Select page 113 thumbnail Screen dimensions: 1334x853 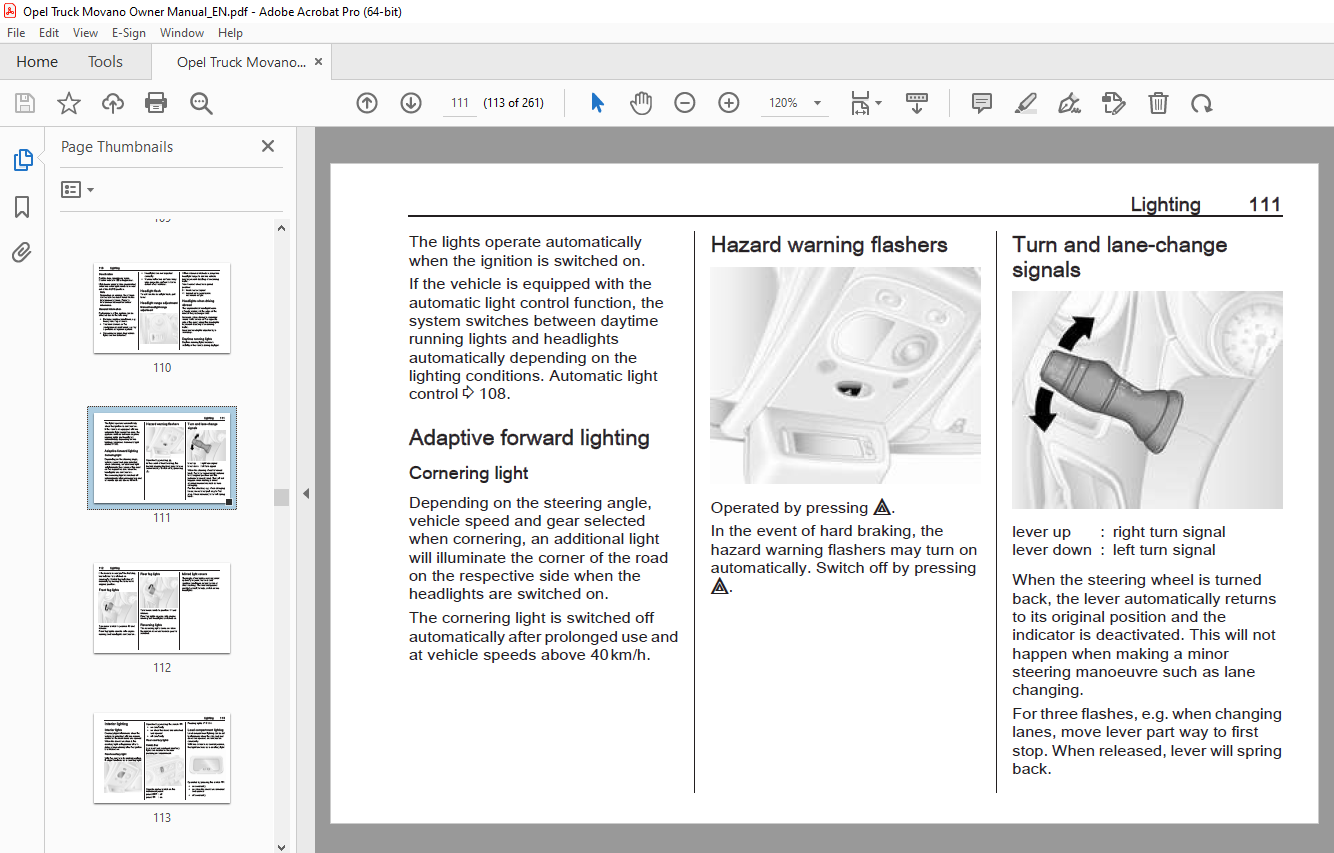[162, 758]
